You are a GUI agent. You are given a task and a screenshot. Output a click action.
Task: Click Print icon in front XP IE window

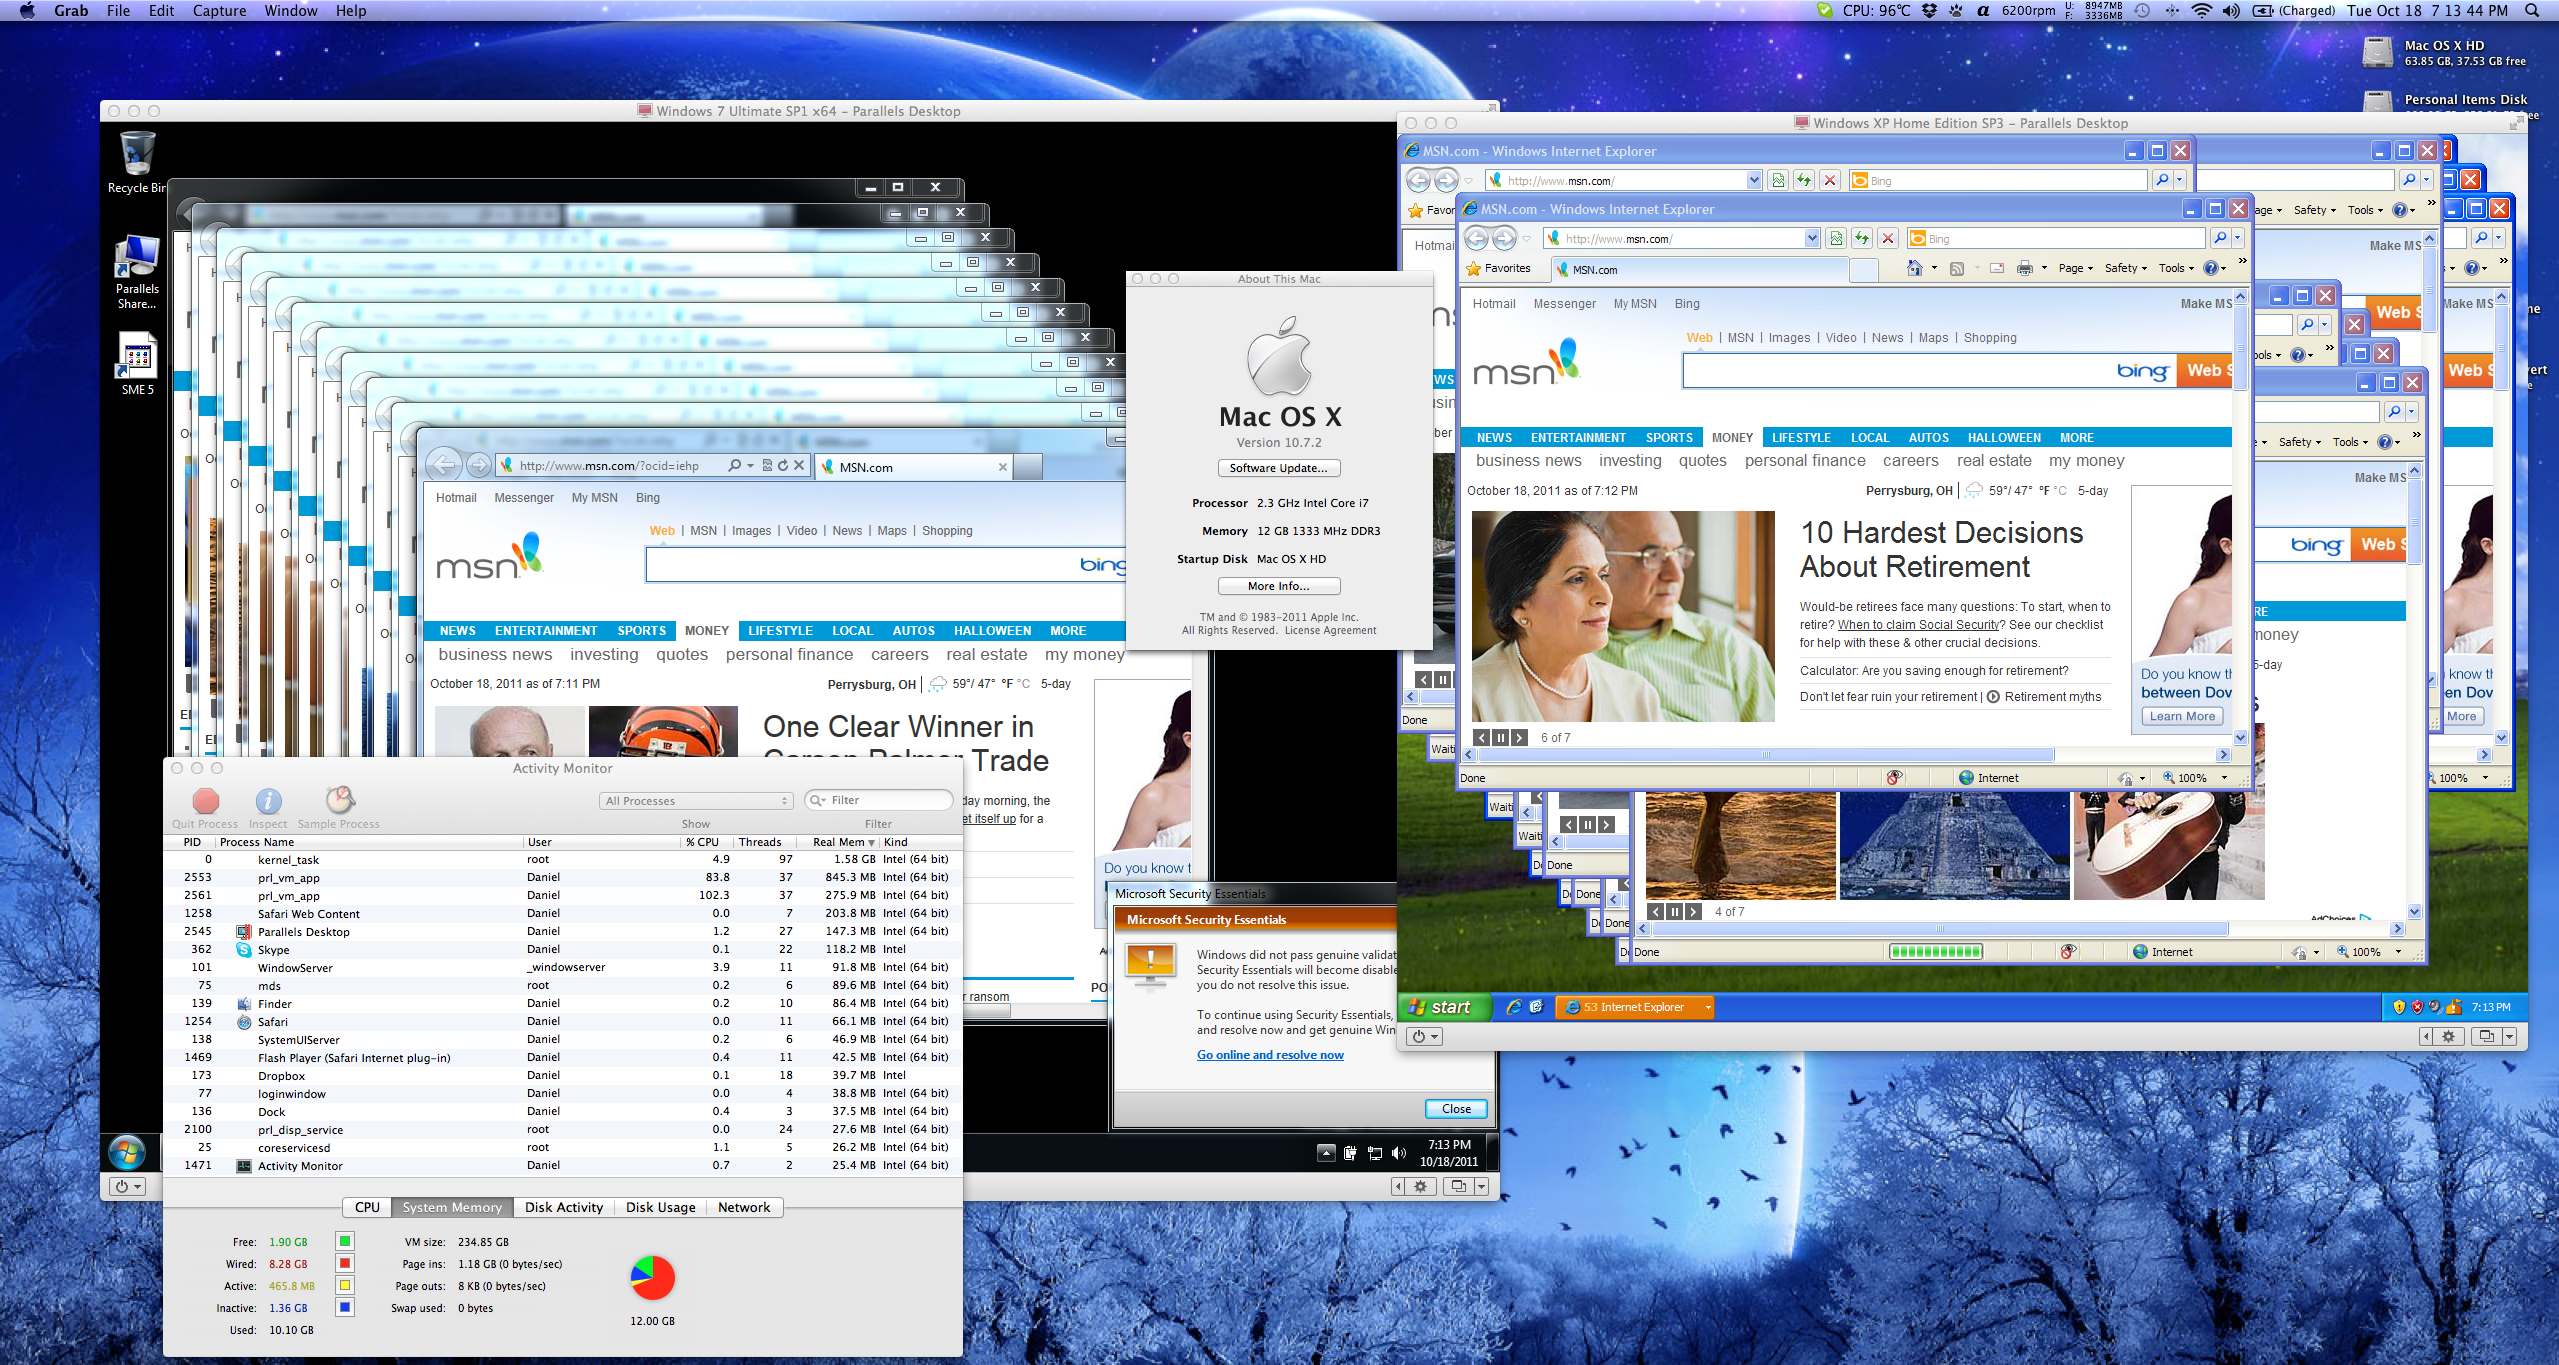[2025, 268]
